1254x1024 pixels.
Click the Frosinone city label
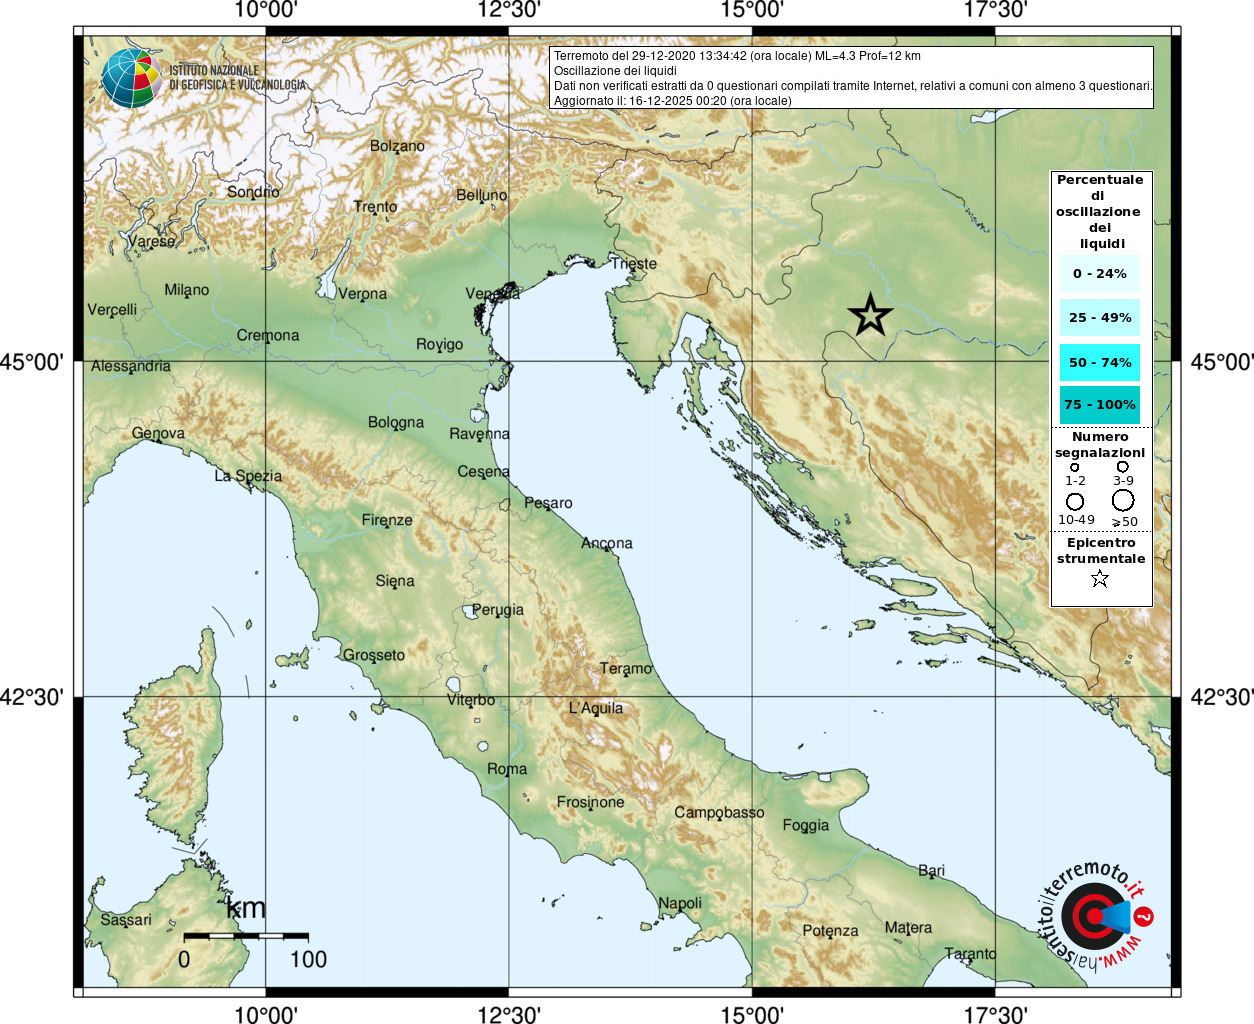590,802
